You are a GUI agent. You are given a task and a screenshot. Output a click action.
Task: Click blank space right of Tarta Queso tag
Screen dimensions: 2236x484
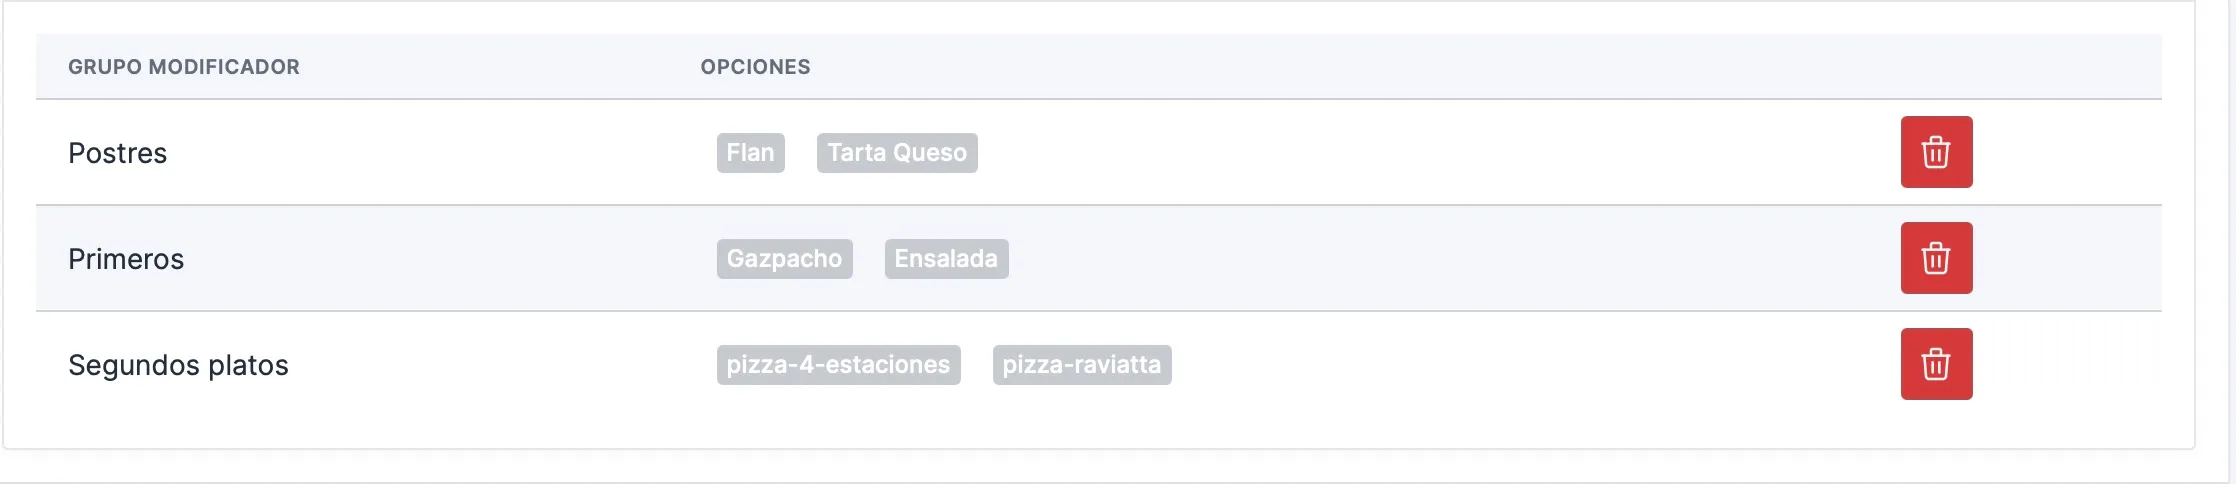[1400, 153]
